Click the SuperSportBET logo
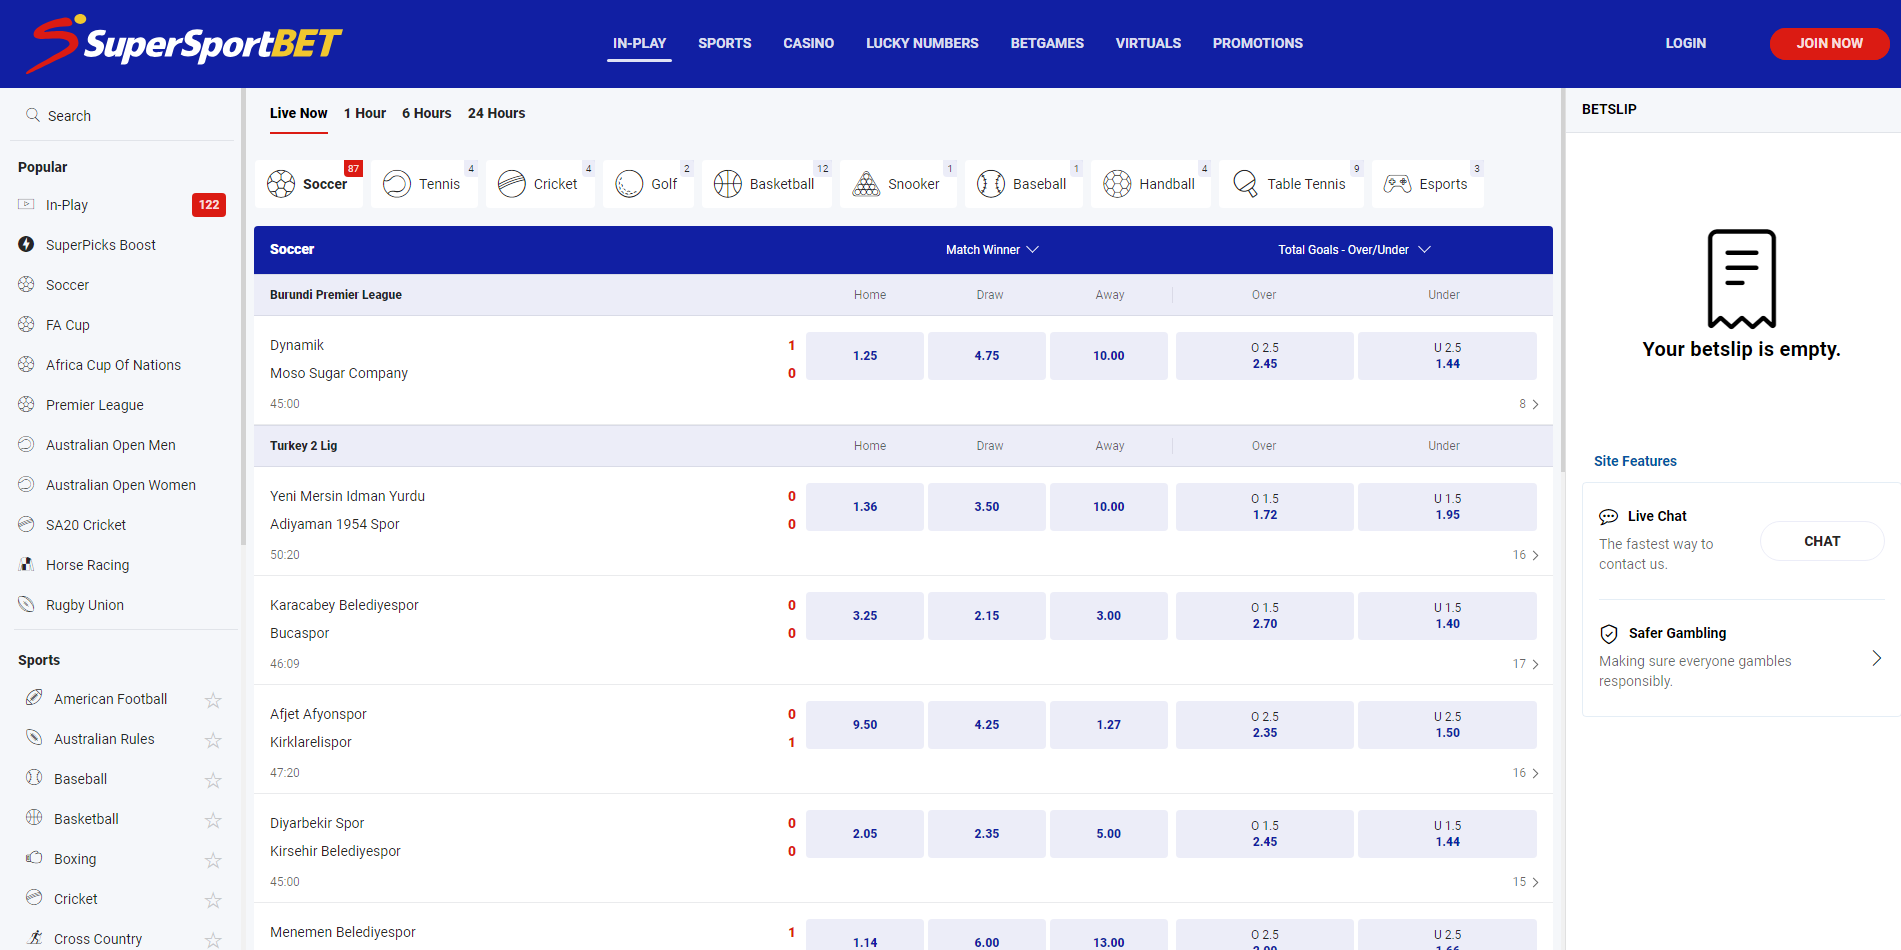 tap(184, 44)
